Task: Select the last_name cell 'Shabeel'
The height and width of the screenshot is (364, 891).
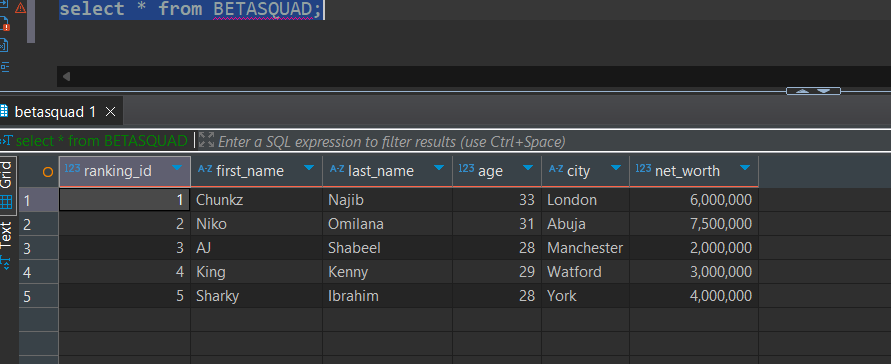Action: pyautogui.click(x=388, y=248)
